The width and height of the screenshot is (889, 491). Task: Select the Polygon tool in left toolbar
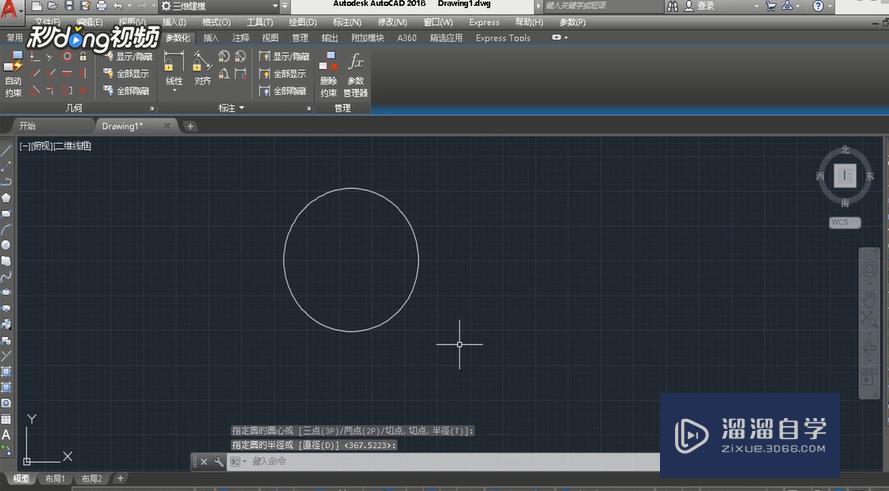point(6,197)
